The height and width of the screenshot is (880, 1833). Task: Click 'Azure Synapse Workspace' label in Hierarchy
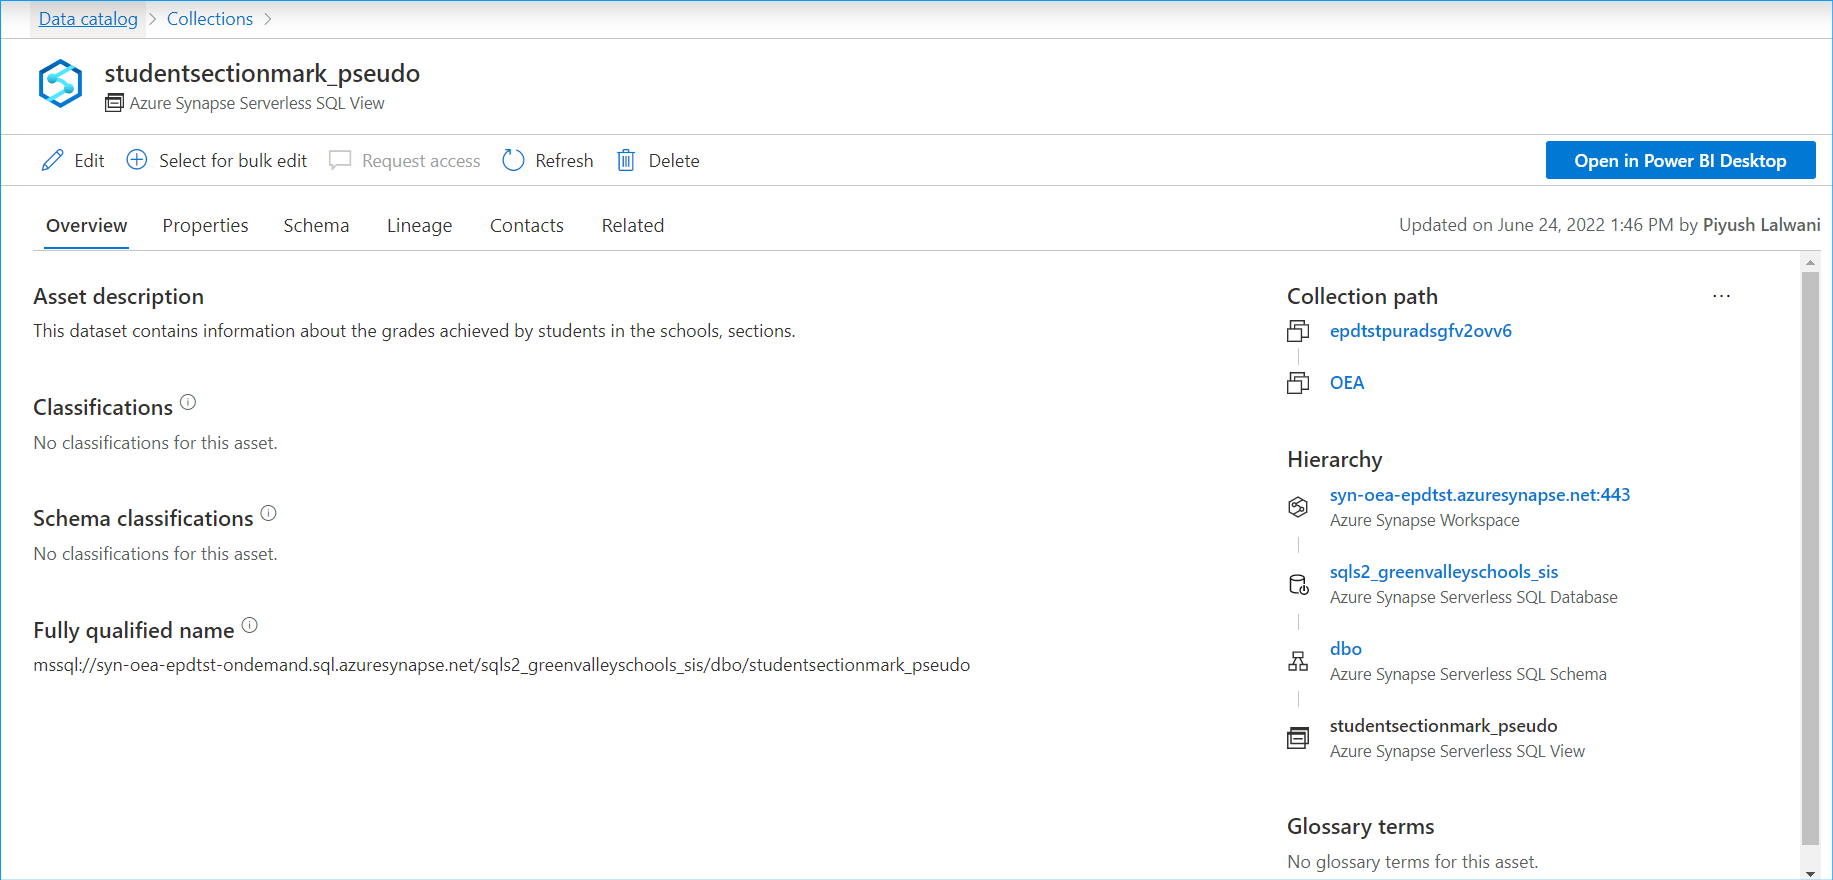(1425, 521)
